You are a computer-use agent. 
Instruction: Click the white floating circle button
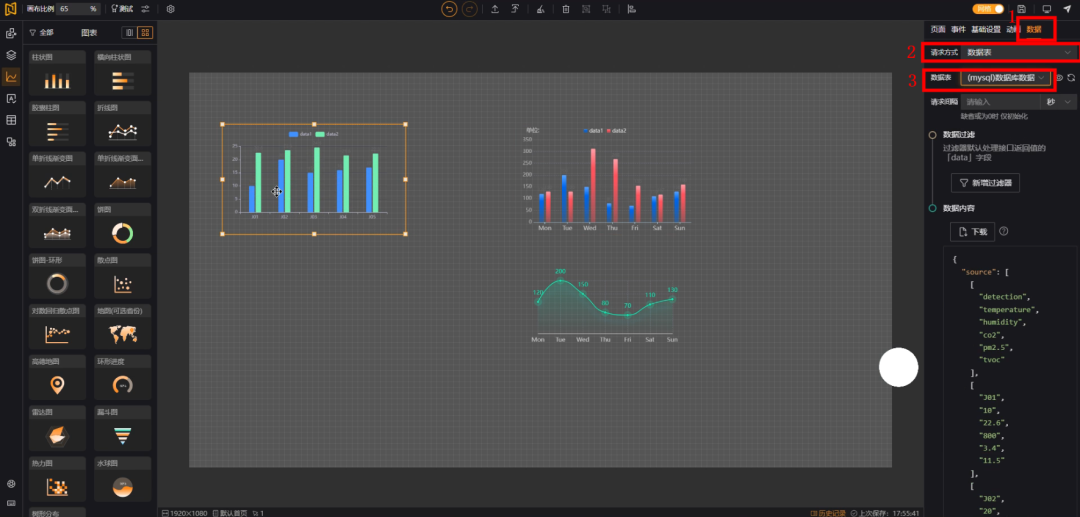tap(898, 367)
